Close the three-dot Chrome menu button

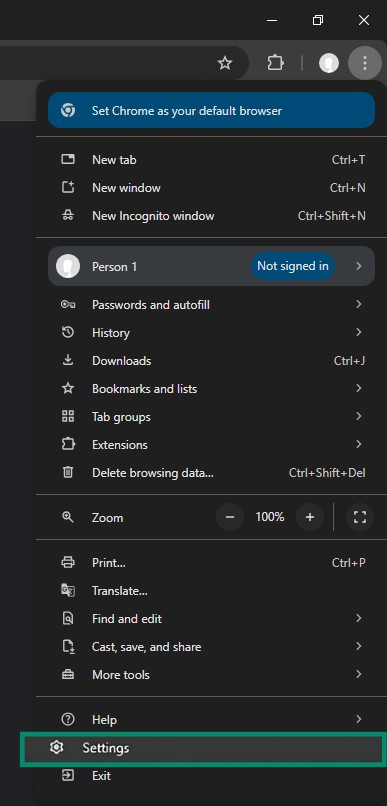(x=364, y=63)
